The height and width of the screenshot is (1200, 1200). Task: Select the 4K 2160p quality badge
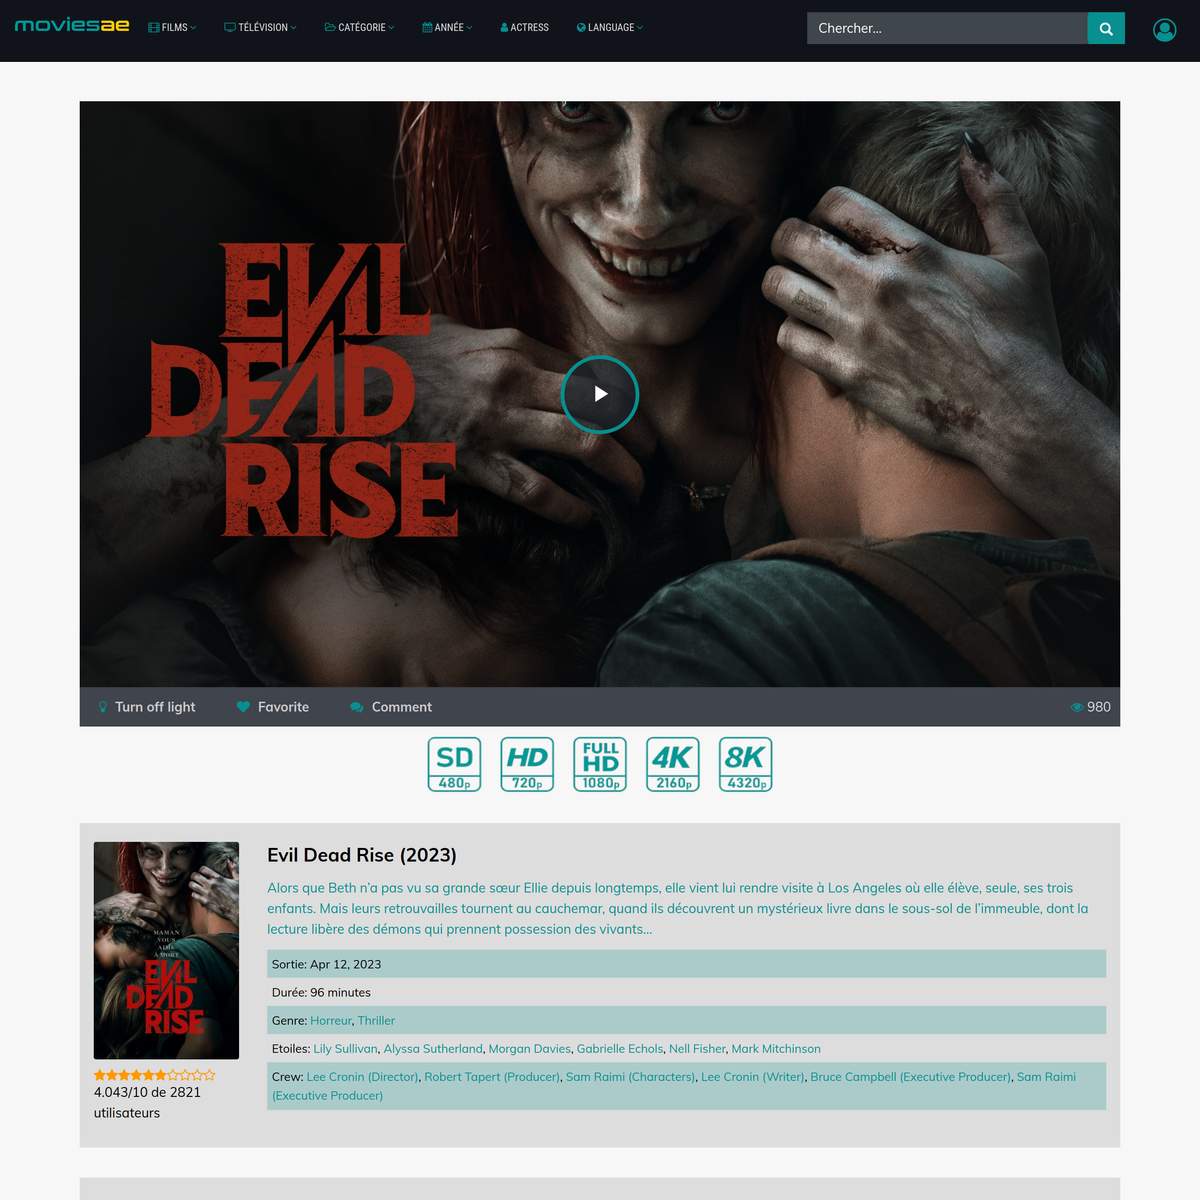(x=673, y=764)
